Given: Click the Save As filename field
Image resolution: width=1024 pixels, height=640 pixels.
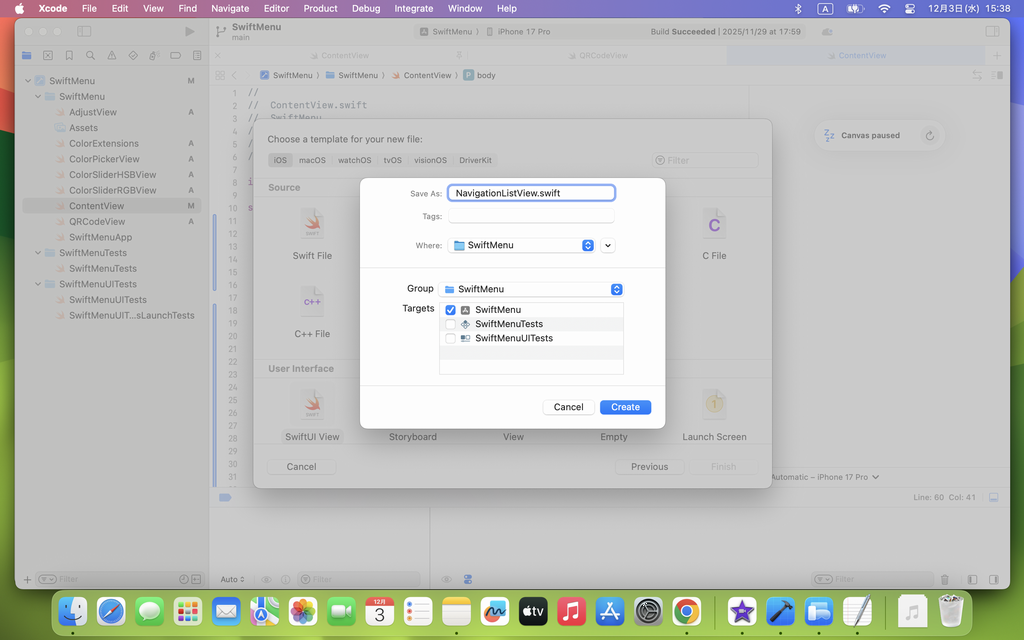Looking at the screenshot, I should (531, 193).
